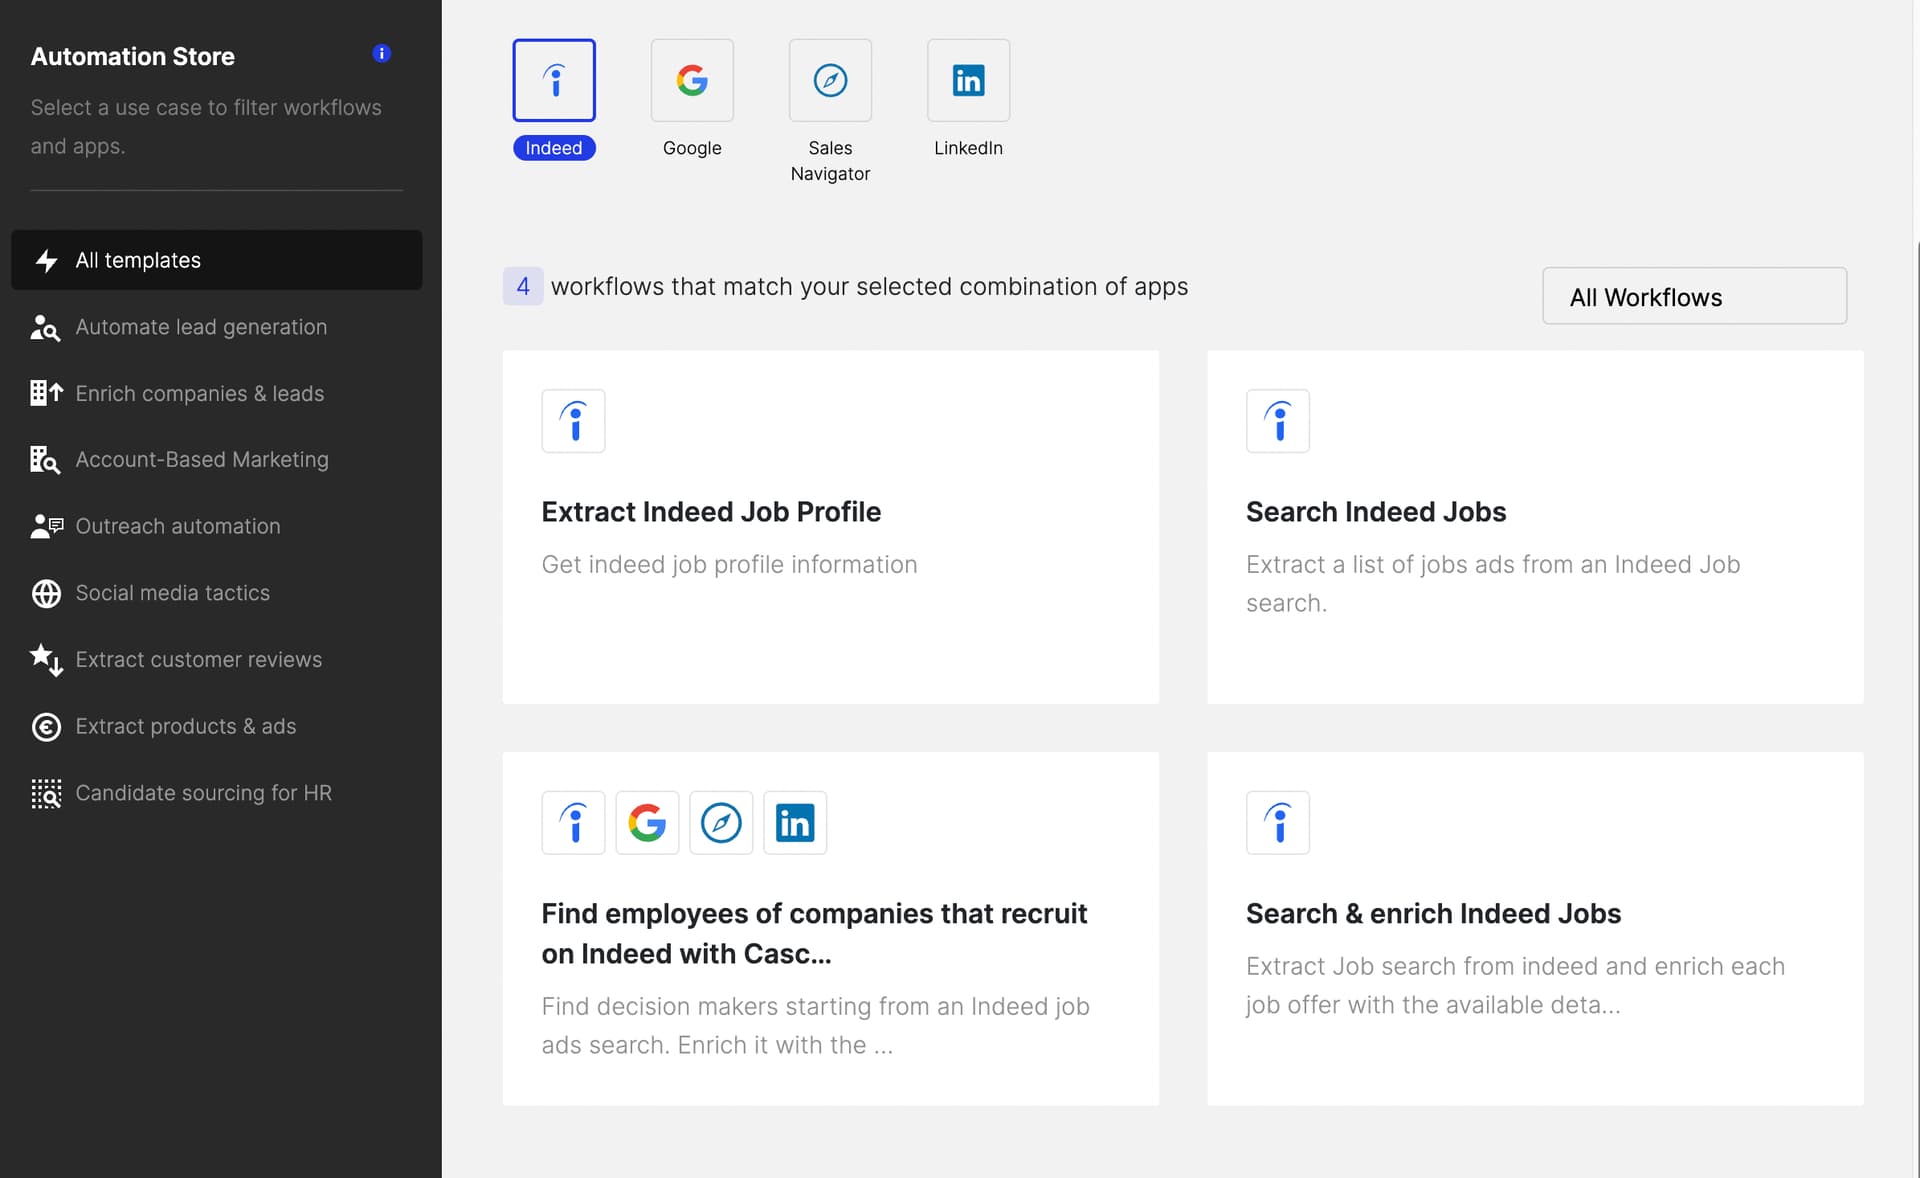Open the Extract Indeed Job Profile workflow
Screen dimensions: 1920x1178
click(x=830, y=527)
